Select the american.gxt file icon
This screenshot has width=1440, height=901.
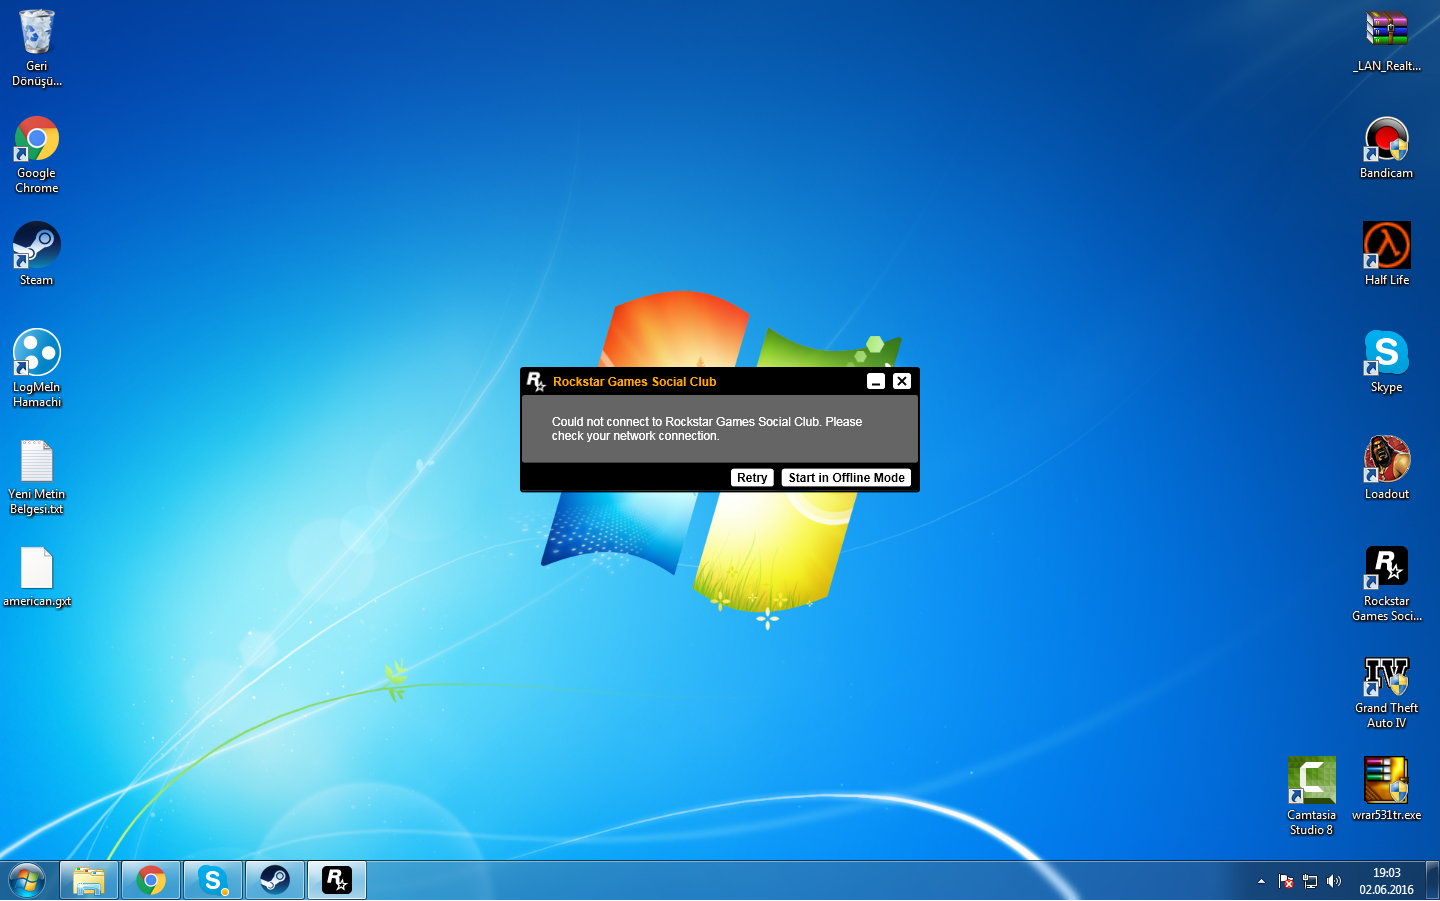click(37, 577)
